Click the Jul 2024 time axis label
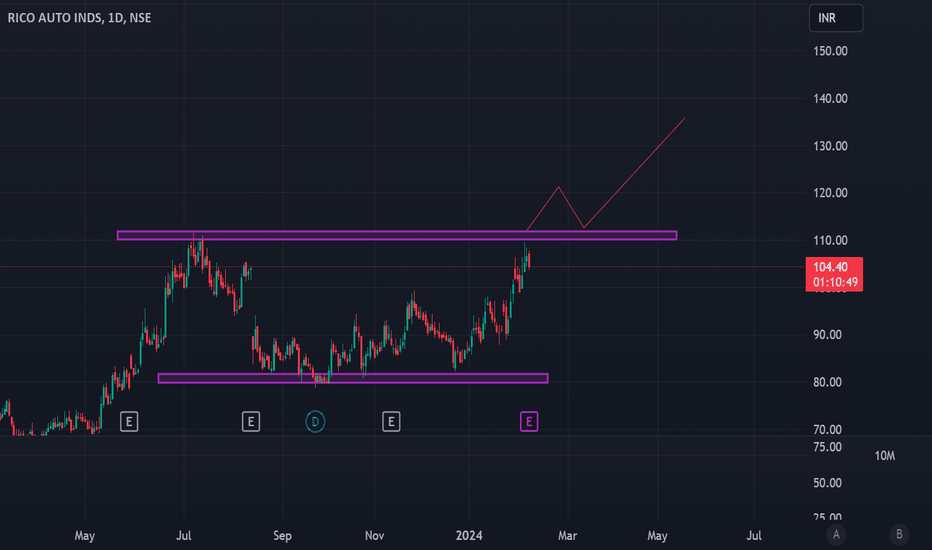The height and width of the screenshot is (550, 932). coord(754,536)
